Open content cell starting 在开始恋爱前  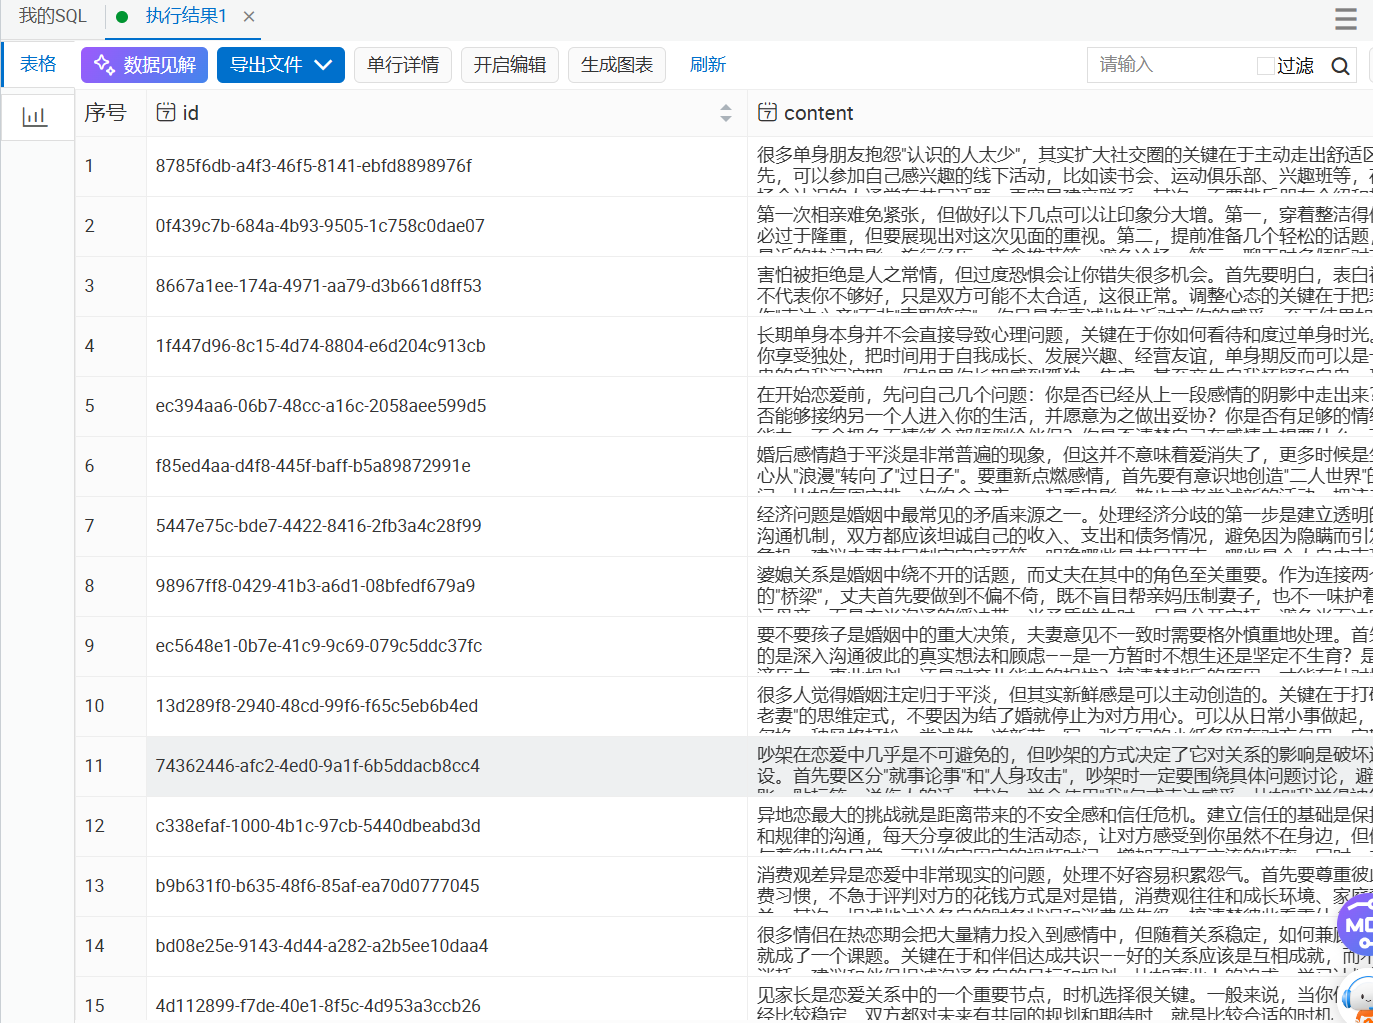point(1060,406)
